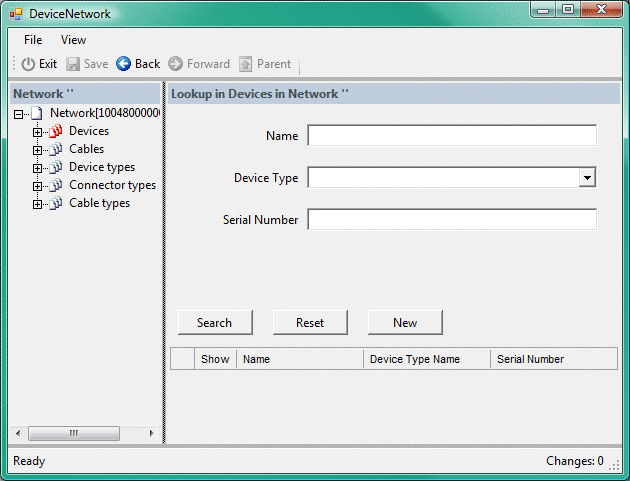
Task: Select Cables label in the tree
Action: click(86, 149)
